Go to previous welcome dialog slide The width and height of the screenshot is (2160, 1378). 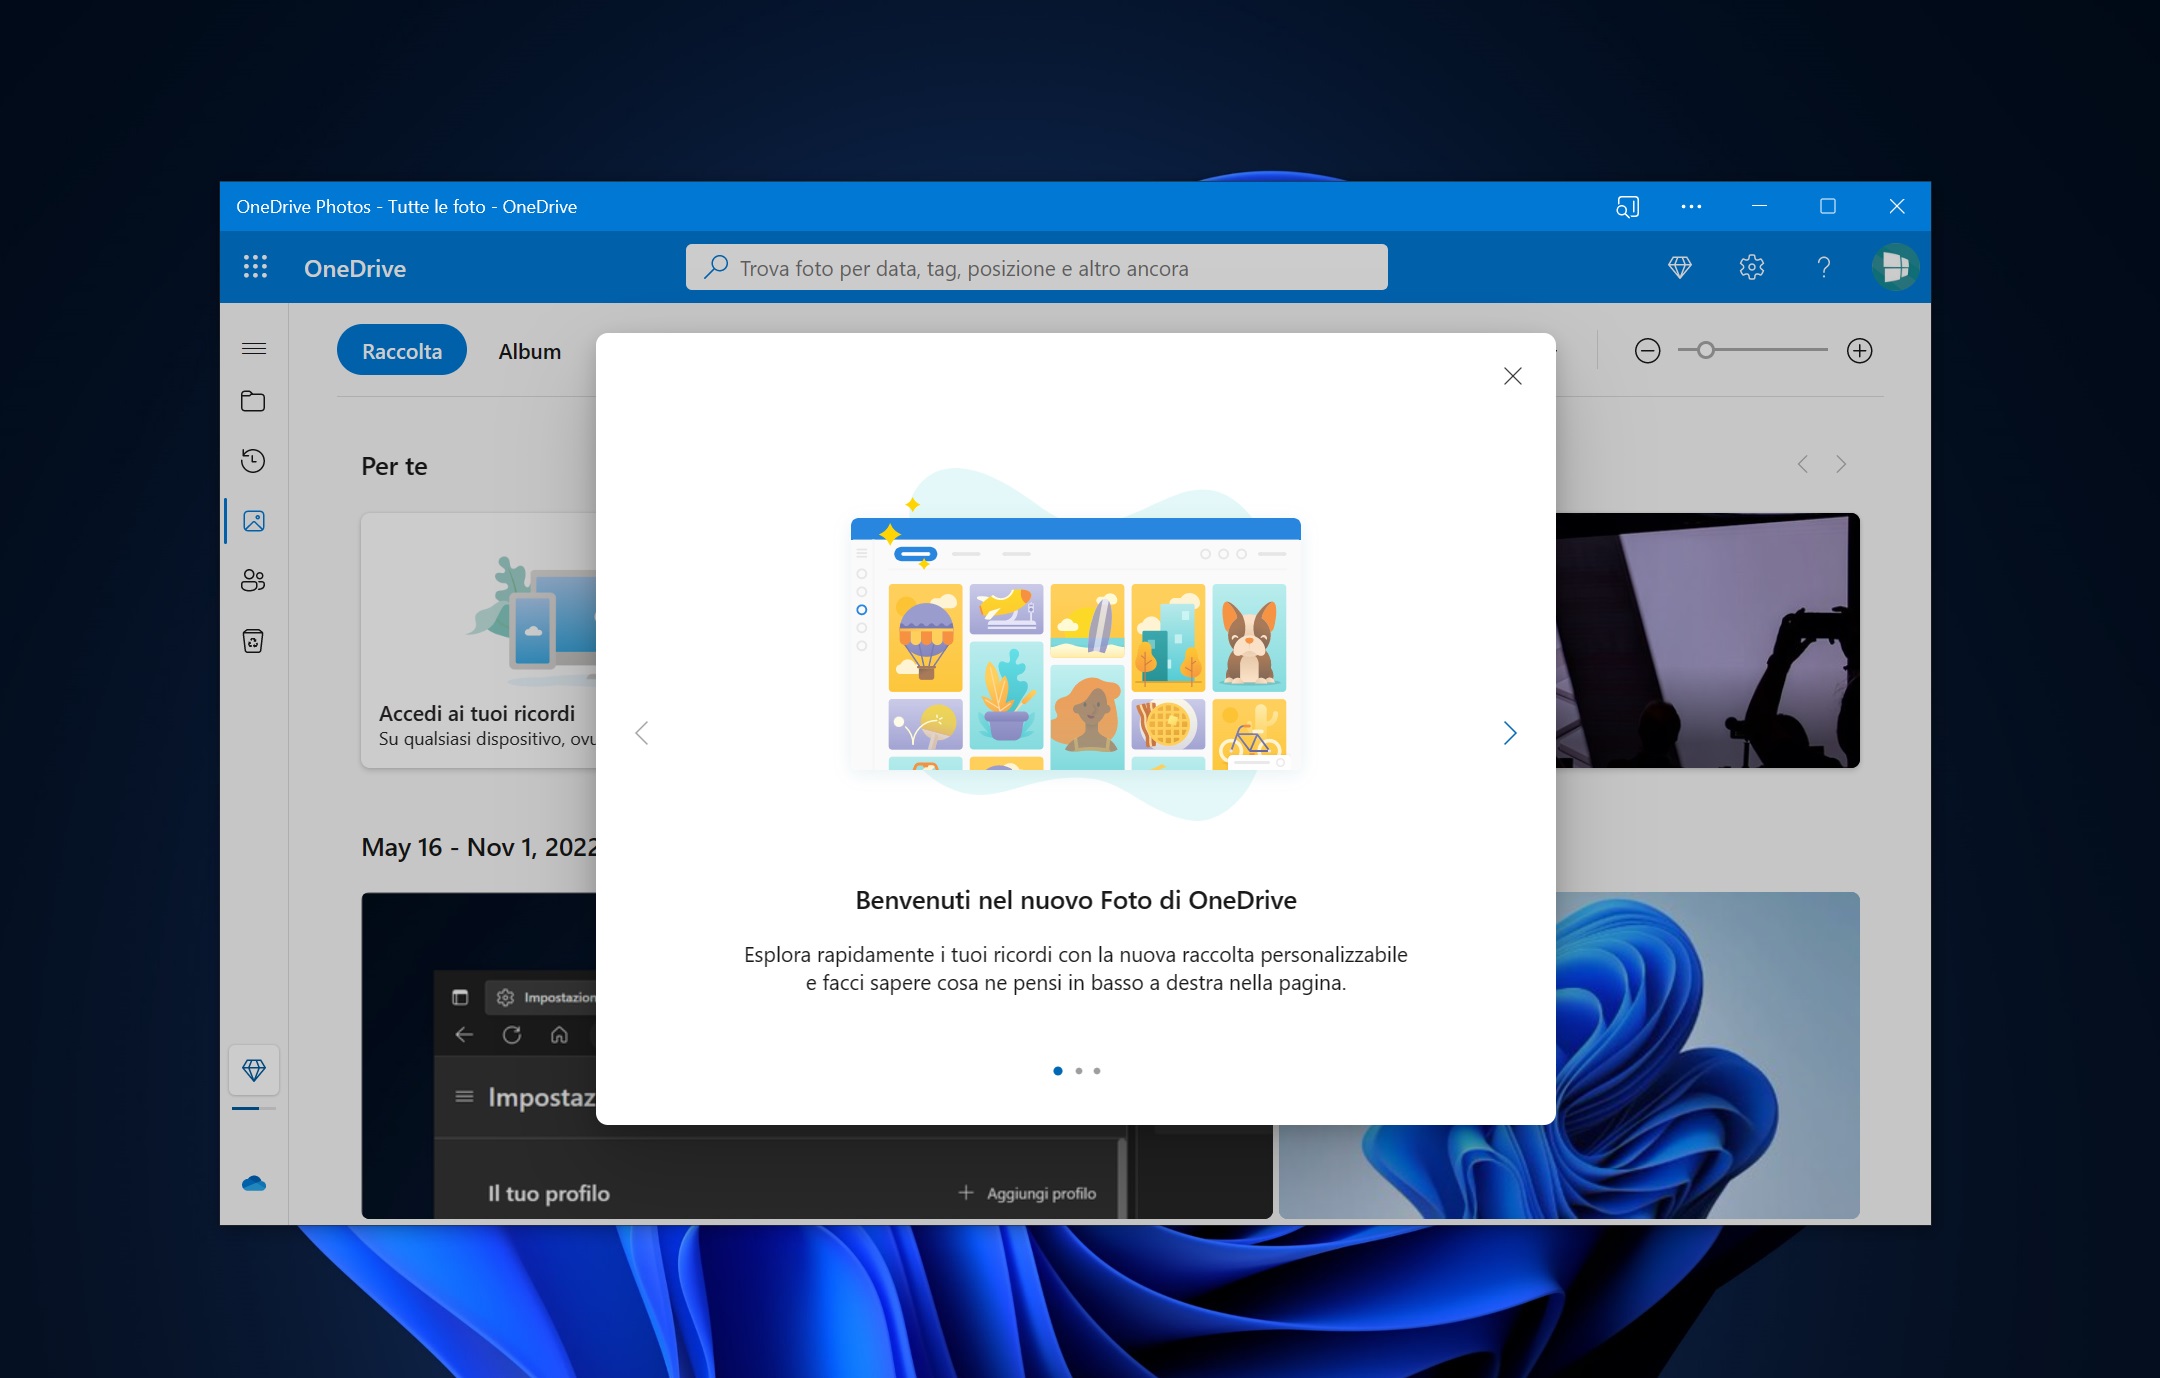click(642, 733)
